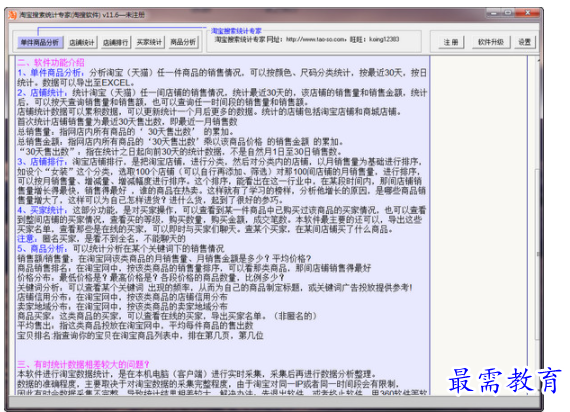The width and height of the screenshot is (570, 412).
Task: Click the line starting 宝贝排名
Action: pyautogui.click(x=140, y=335)
